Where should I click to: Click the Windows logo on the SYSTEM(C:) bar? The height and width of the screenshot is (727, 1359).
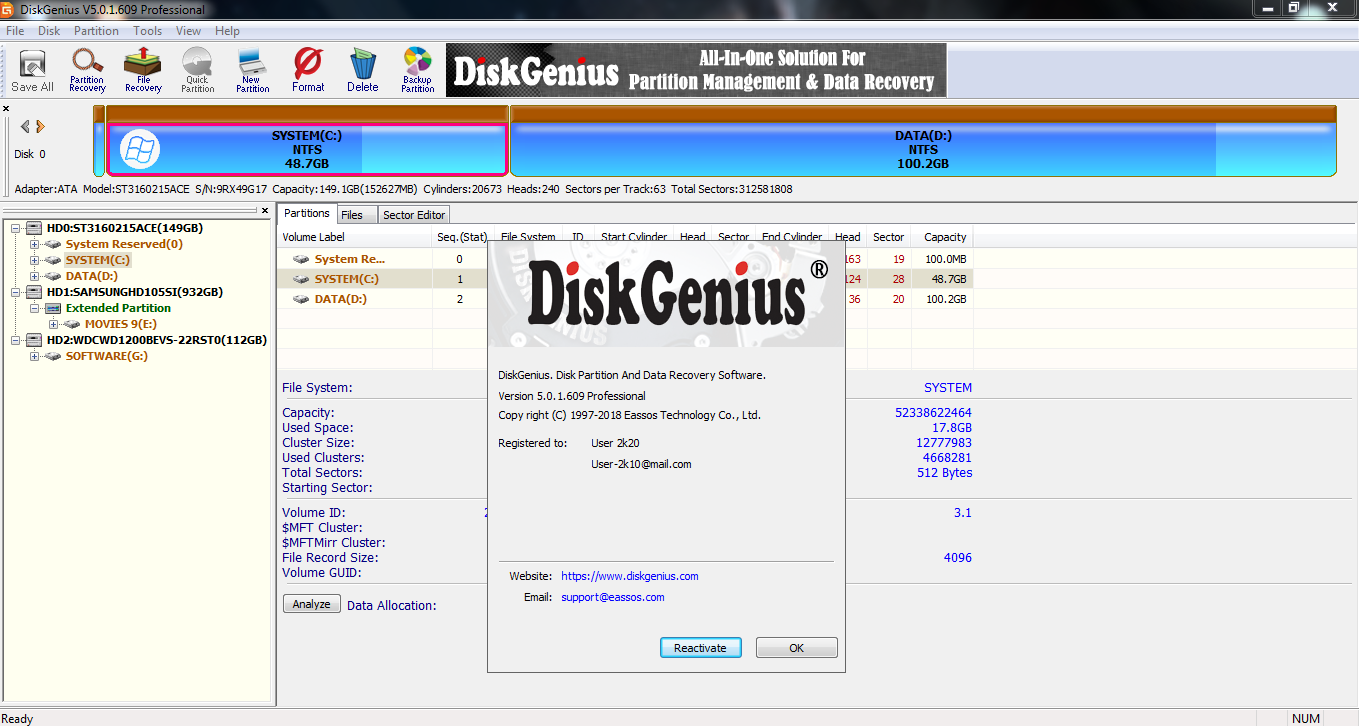click(139, 150)
